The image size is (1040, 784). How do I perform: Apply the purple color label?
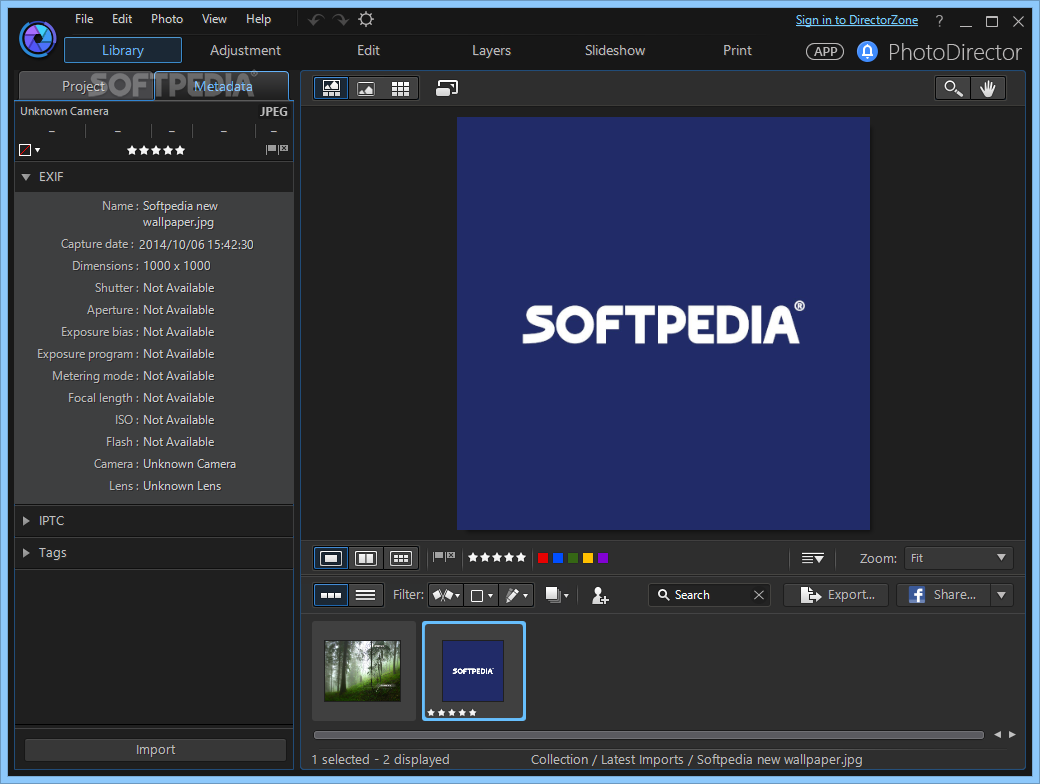tap(603, 558)
